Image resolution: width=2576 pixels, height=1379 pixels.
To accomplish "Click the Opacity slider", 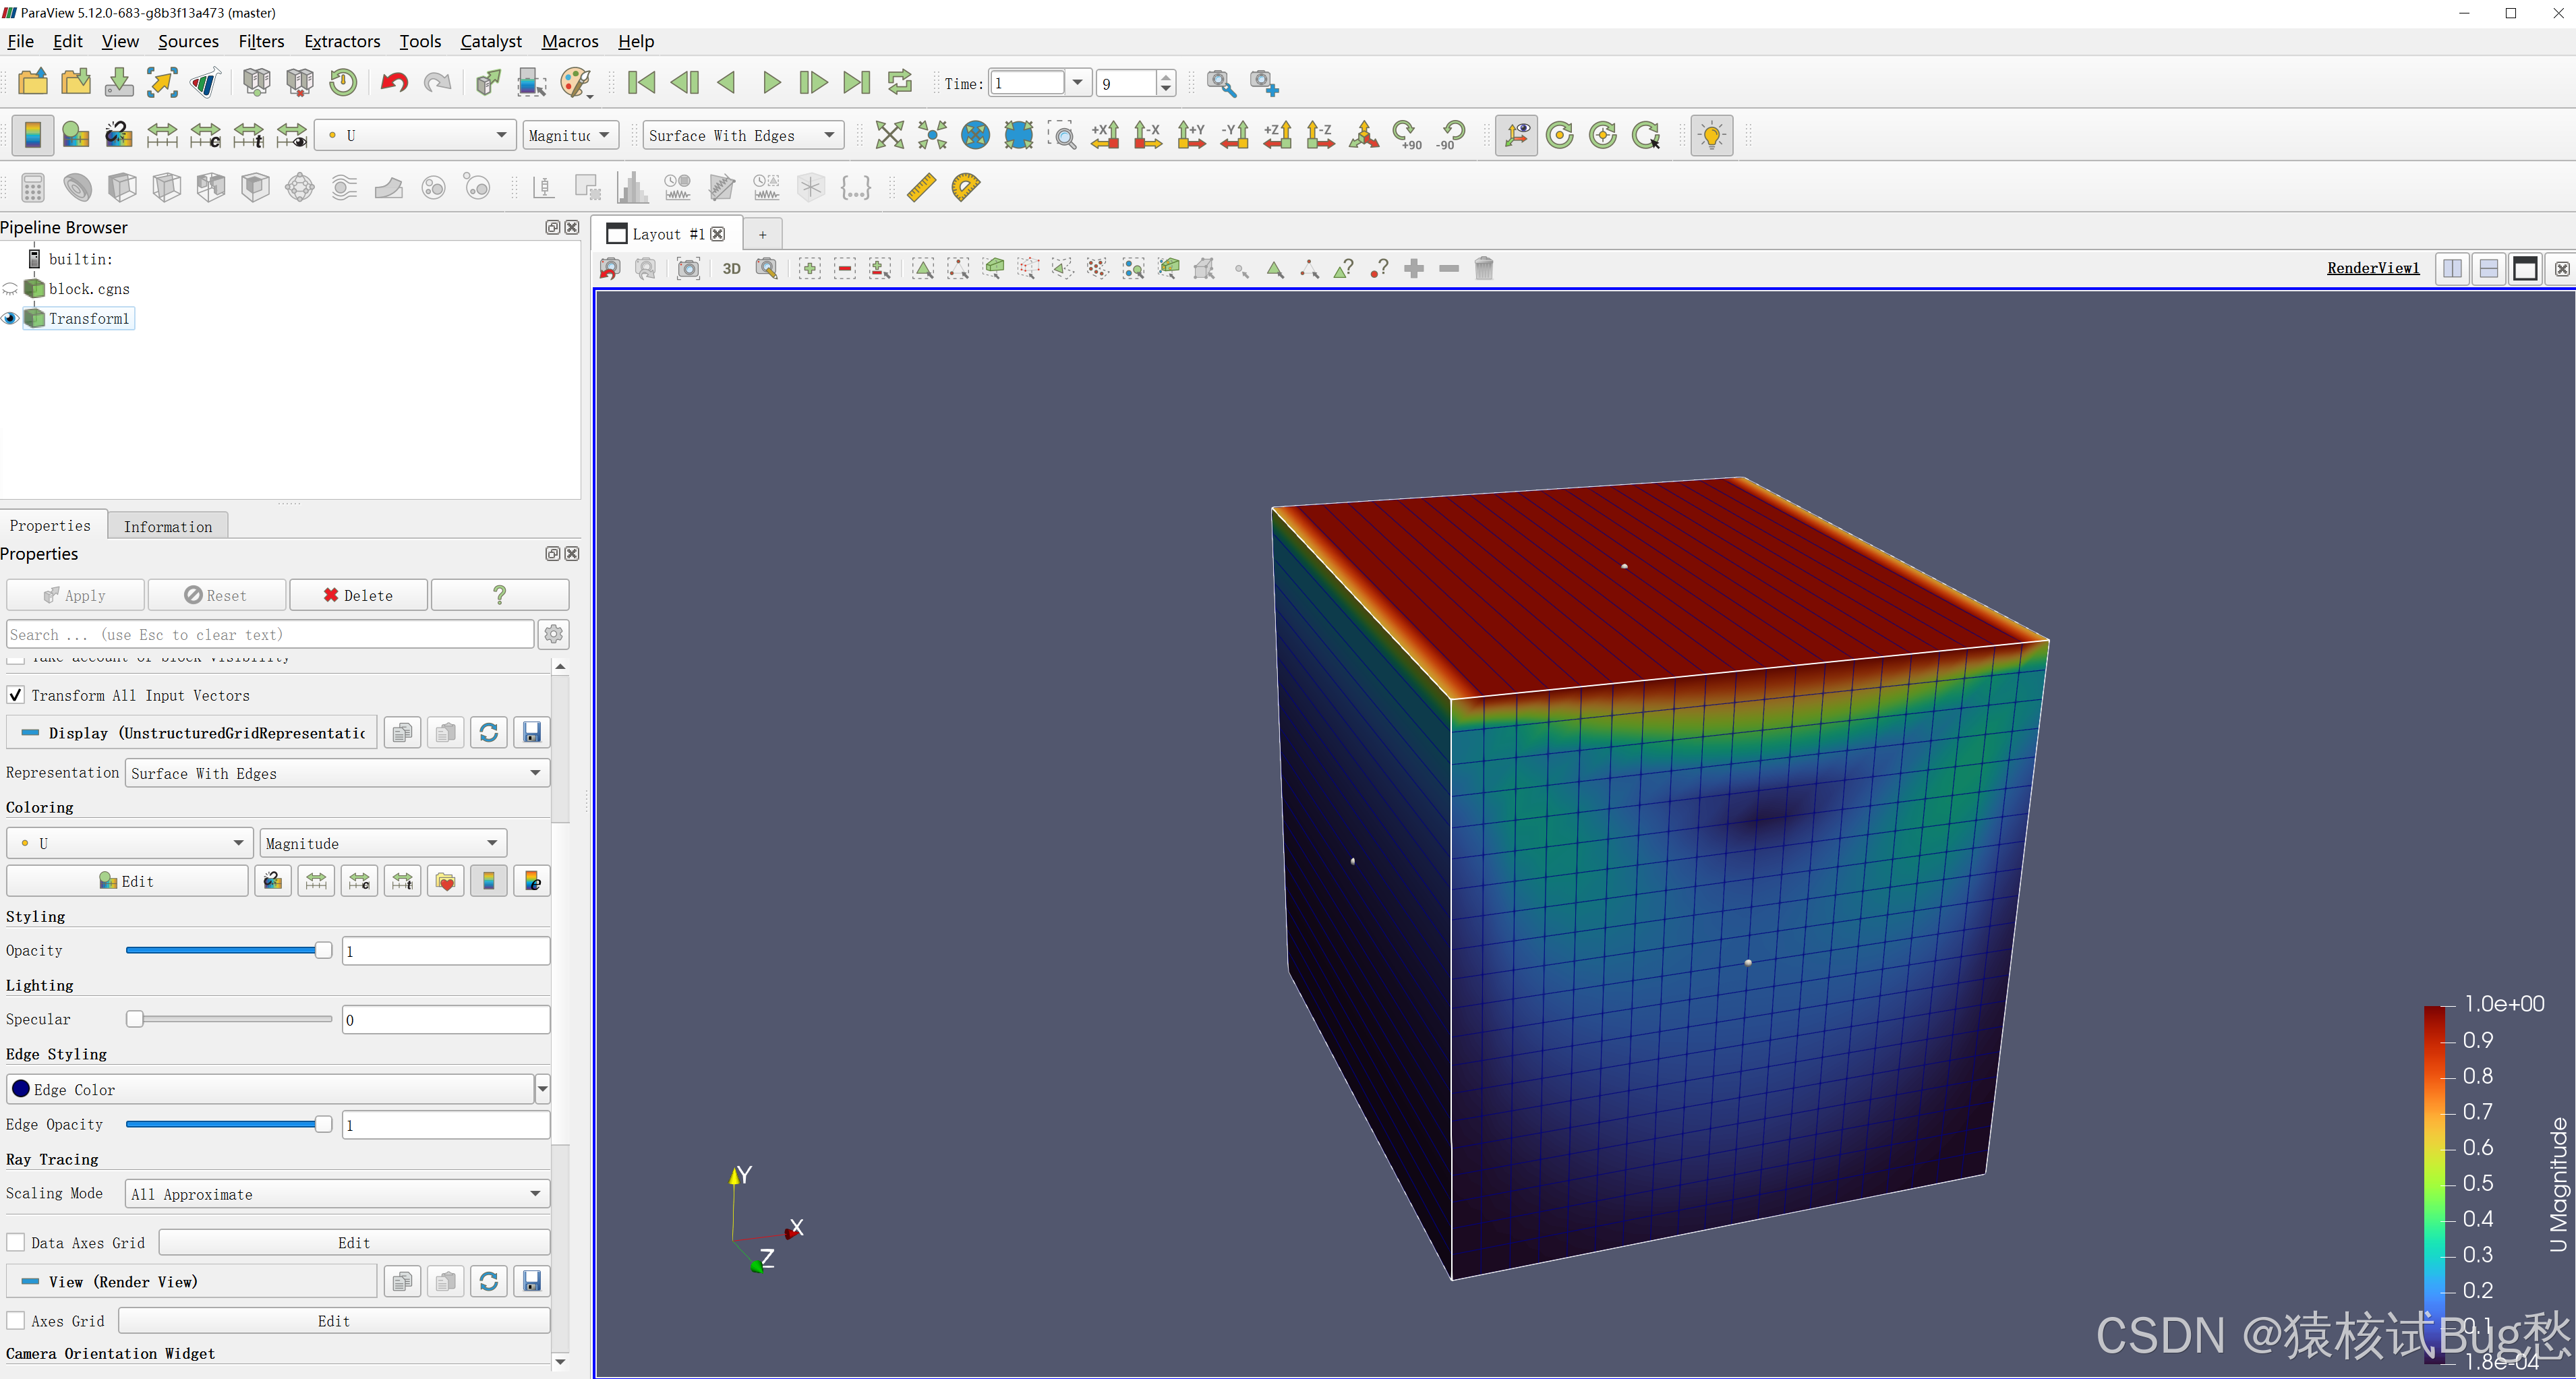I will coord(228,950).
